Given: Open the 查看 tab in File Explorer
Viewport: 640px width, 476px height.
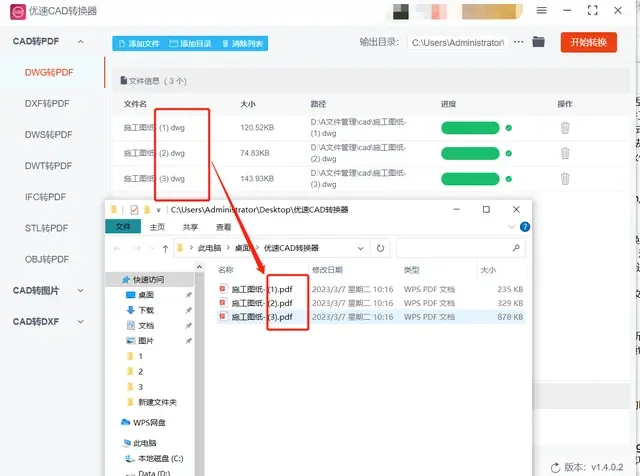Looking at the screenshot, I should (x=223, y=227).
